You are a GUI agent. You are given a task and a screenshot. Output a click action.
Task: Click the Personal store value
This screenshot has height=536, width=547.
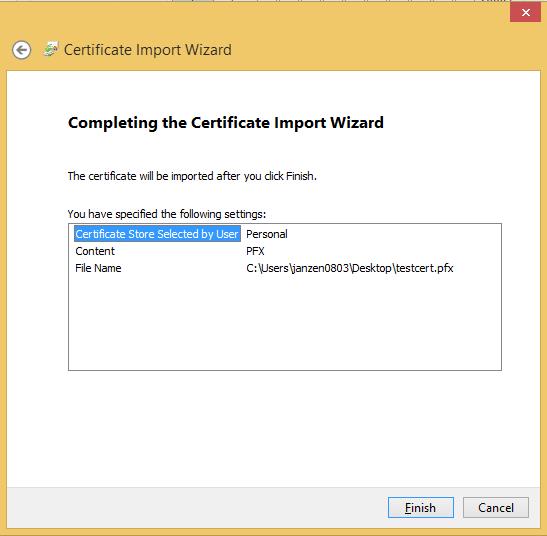(x=267, y=234)
